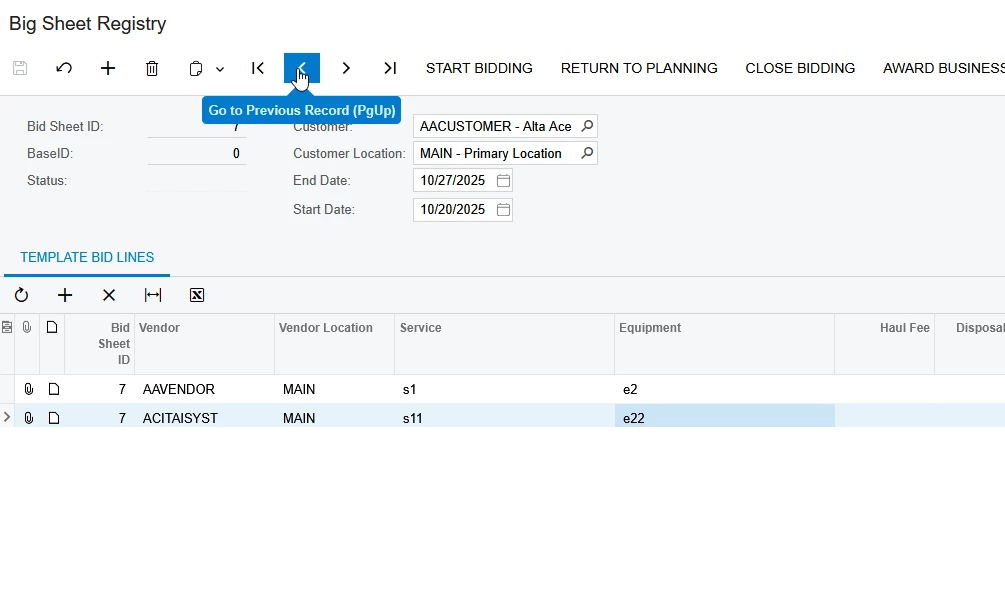This screenshot has width=1005, height=589.
Task: Click RETURN TO PLANNING action
Action: coord(639,68)
